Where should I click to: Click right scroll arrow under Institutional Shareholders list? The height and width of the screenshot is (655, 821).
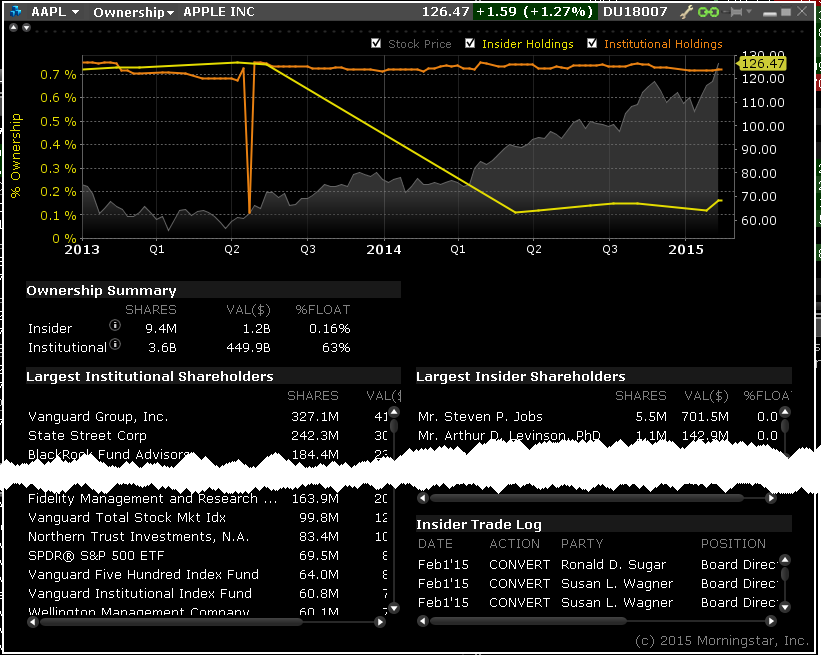coord(381,622)
